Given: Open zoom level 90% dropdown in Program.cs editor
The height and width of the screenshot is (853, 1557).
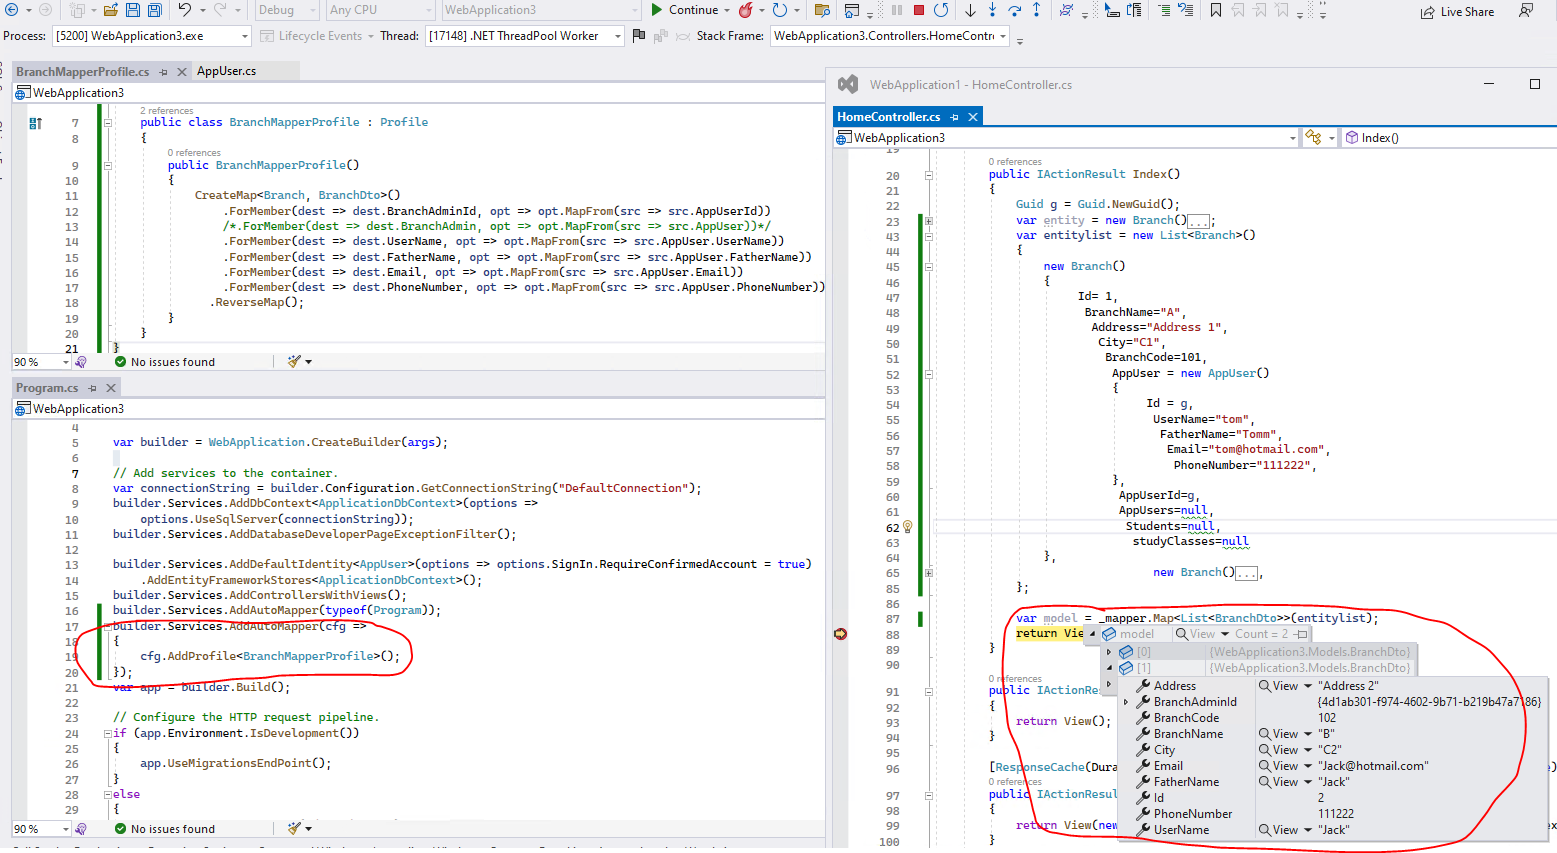Looking at the screenshot, I should [x=42, y=829].
